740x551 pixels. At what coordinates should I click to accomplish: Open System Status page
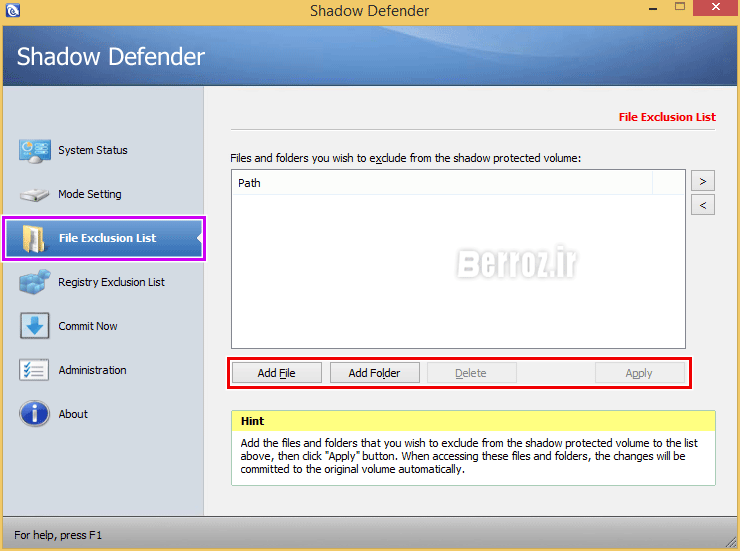[93, 150]
